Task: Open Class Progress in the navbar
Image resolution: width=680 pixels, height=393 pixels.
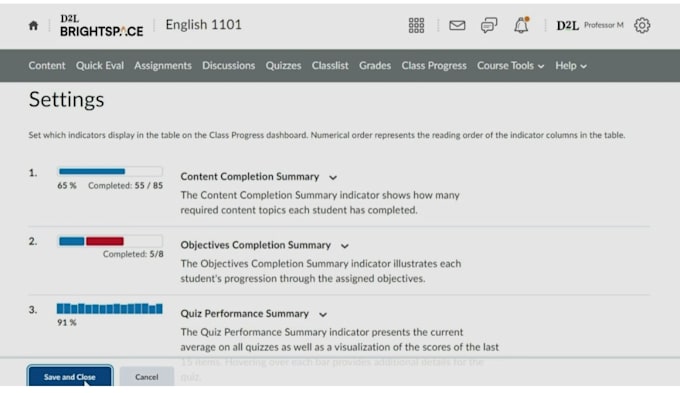Action: pos(434,66)
